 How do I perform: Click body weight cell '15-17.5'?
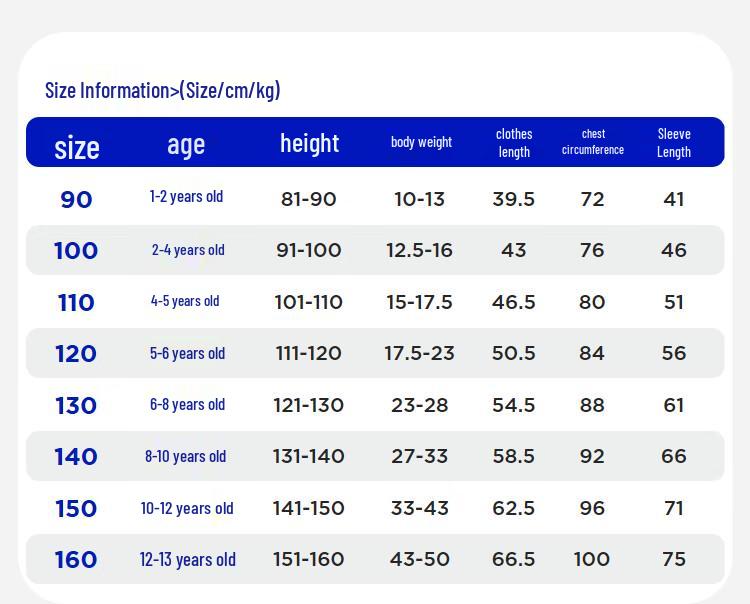[419, 302]
